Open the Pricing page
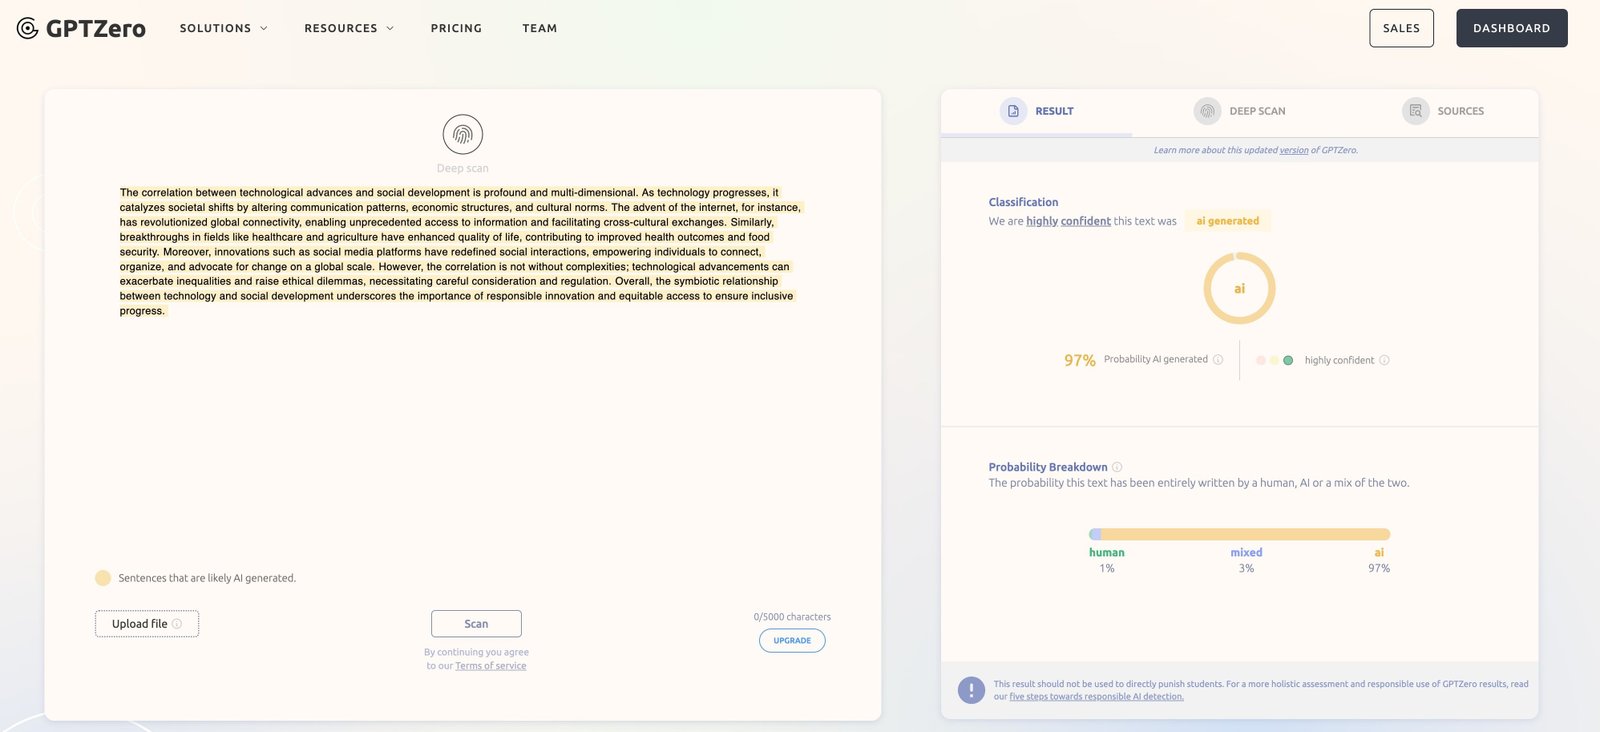Image resolution: width=1600 pixels, height=732 pixels. pyautogui.click(x=456, y=28)
